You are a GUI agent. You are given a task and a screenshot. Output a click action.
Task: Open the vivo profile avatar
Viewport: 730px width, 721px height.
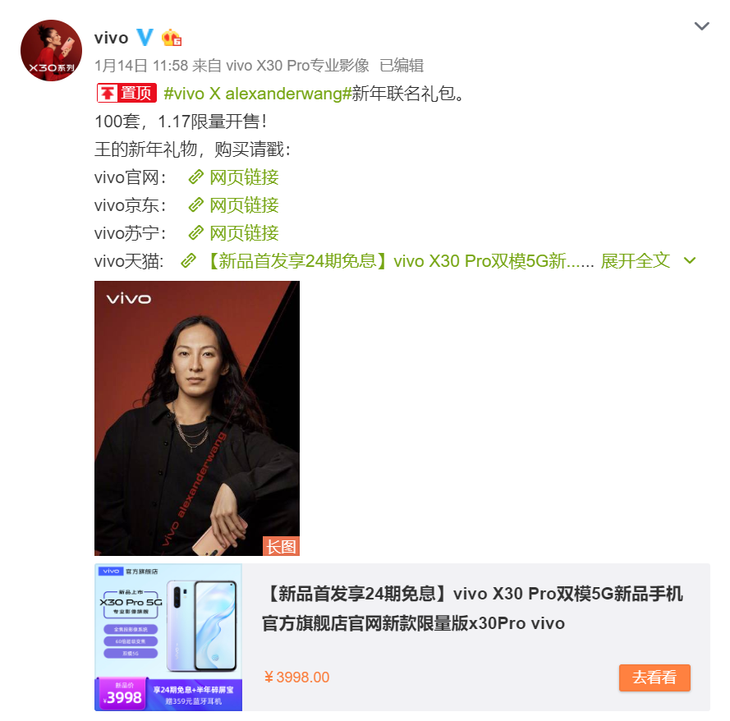(x=51, y=50)
